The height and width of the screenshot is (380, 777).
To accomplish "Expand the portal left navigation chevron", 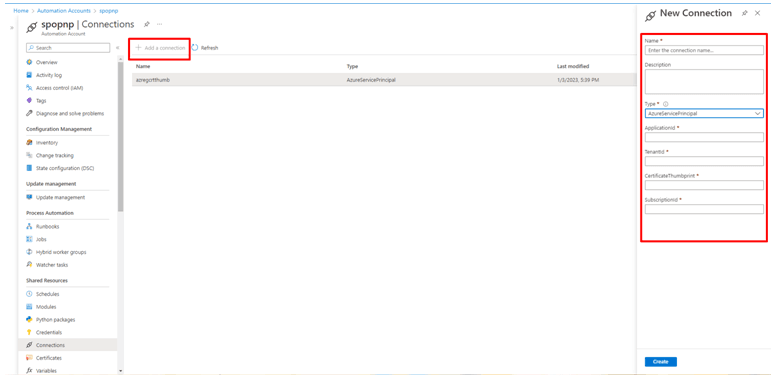I will click(11, 28).
